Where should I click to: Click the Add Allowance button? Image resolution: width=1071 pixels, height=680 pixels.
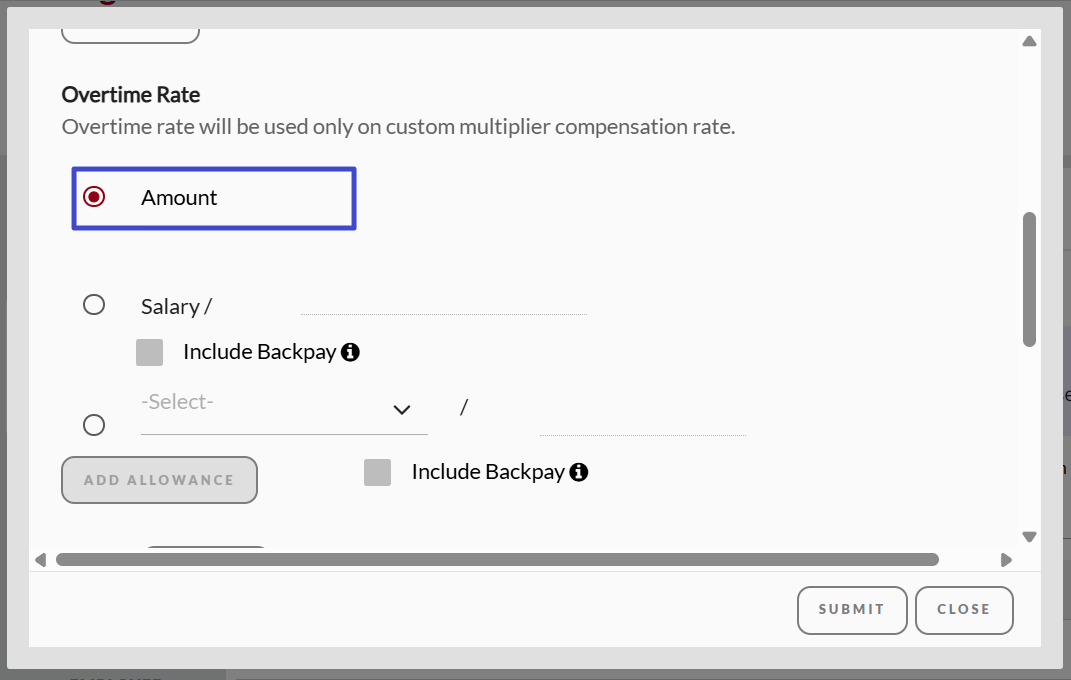coord(159,480)
